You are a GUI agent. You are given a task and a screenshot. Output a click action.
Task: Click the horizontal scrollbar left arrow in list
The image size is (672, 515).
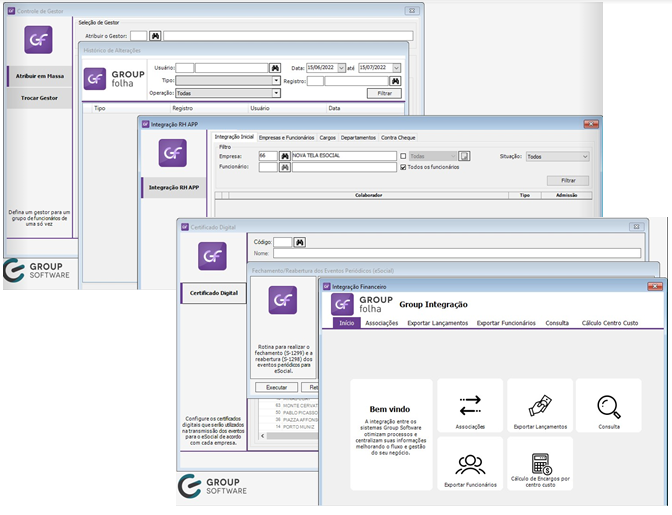coord(263,436)
